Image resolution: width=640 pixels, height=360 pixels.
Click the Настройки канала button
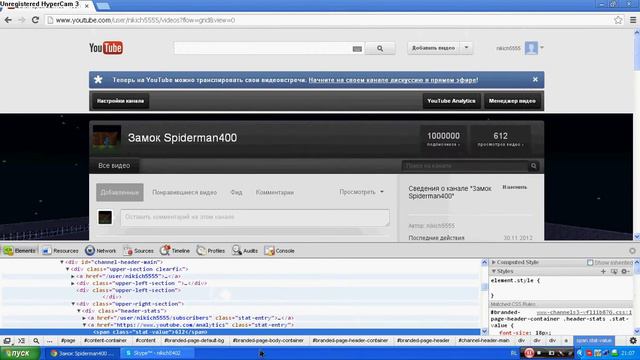120,101
